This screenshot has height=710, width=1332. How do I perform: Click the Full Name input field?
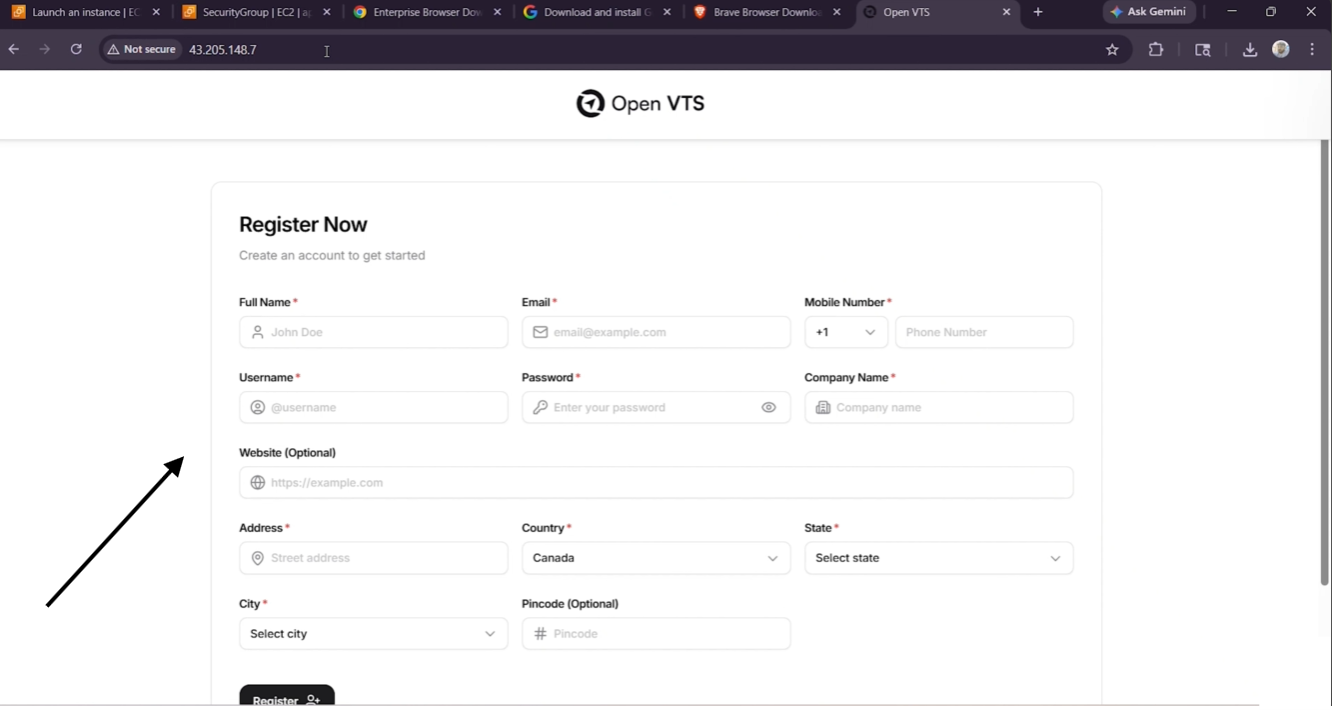tap(373, 332)
